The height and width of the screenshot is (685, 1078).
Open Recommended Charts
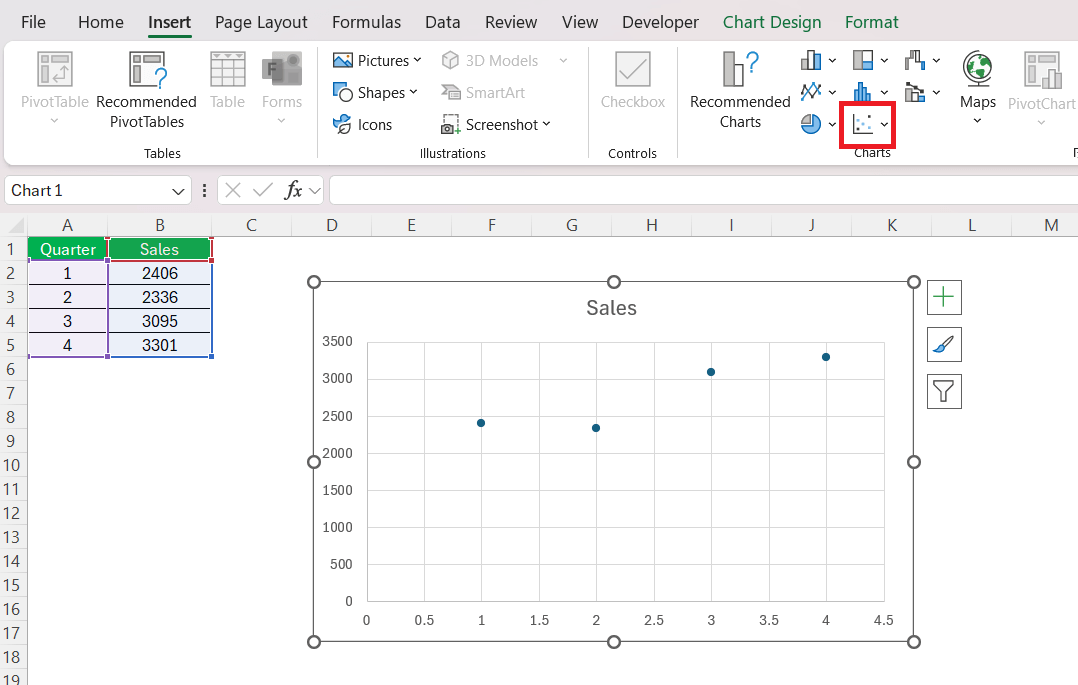(740, 89)
